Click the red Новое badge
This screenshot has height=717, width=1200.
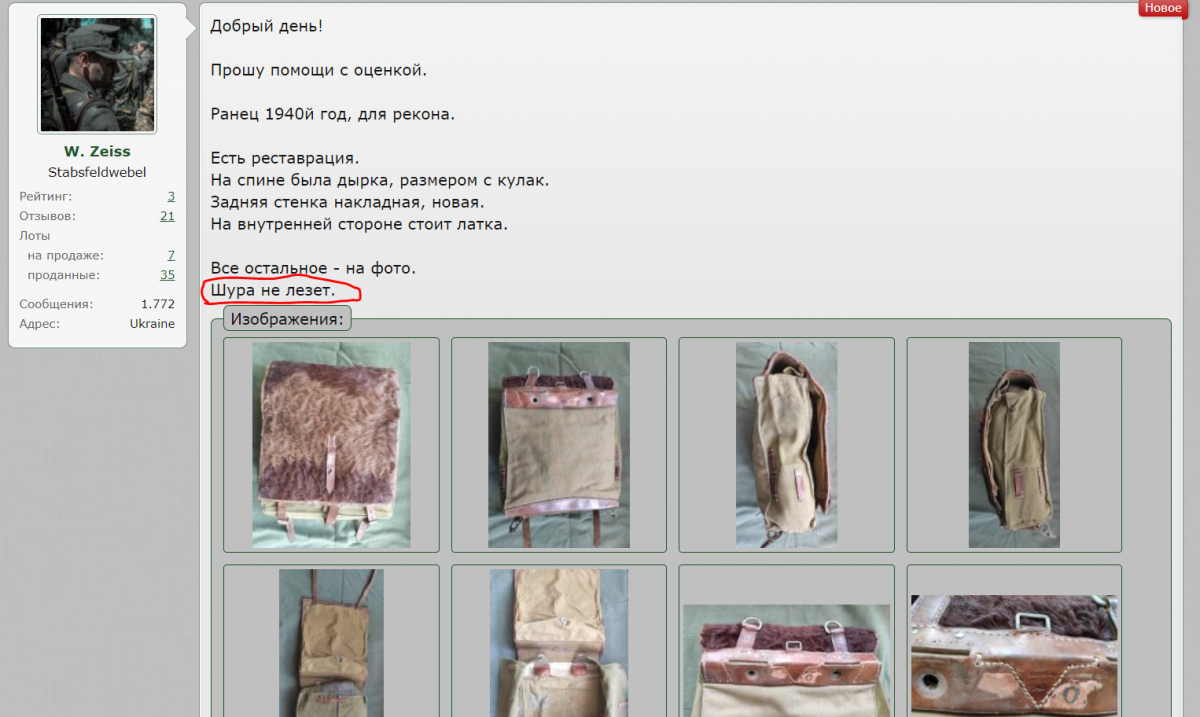coord(1162,8)
